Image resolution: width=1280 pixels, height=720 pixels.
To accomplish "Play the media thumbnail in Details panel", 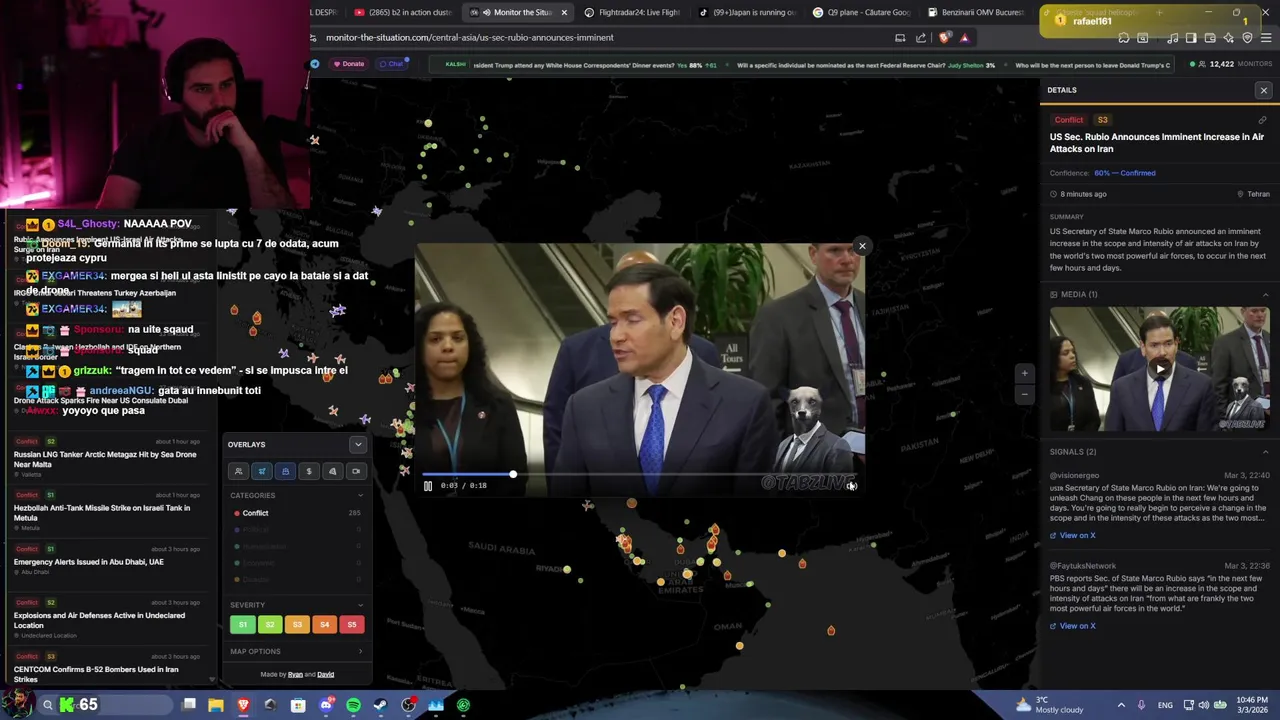I will pyautogui.click(x=1160, y=369).
